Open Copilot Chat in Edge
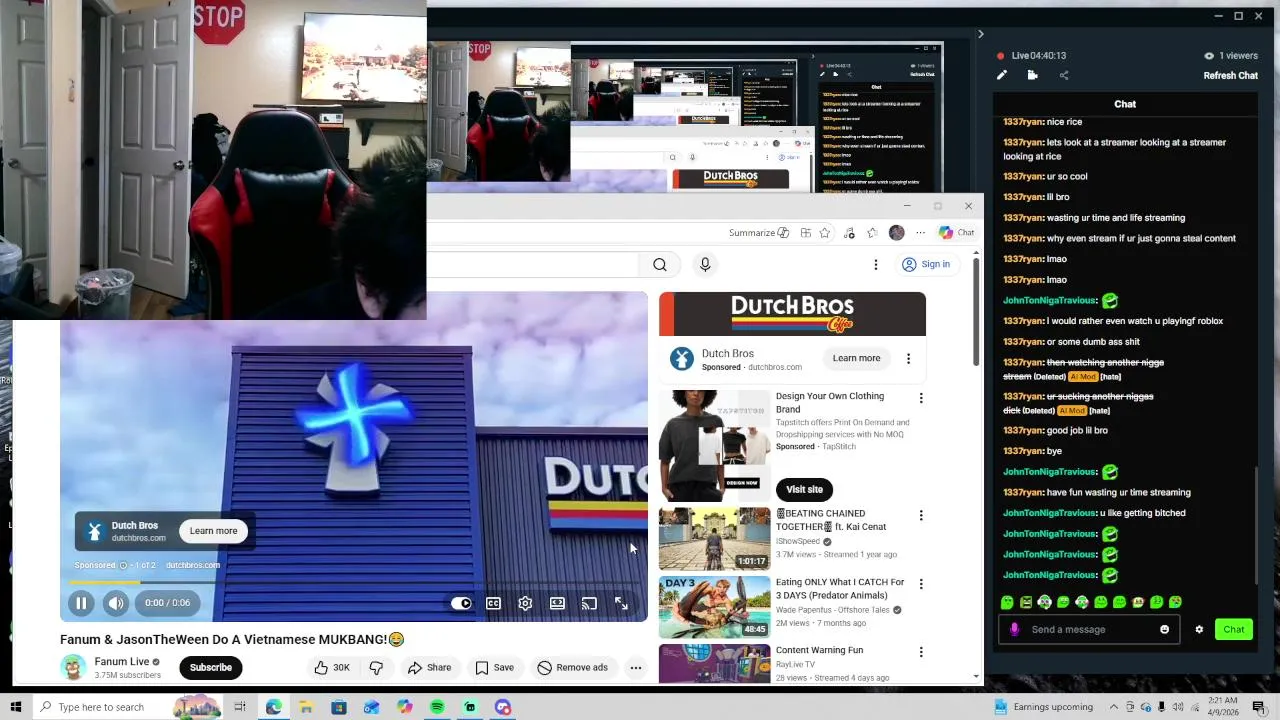The image size is (1280, 720). pyautogui.click(x=956, y=233)
